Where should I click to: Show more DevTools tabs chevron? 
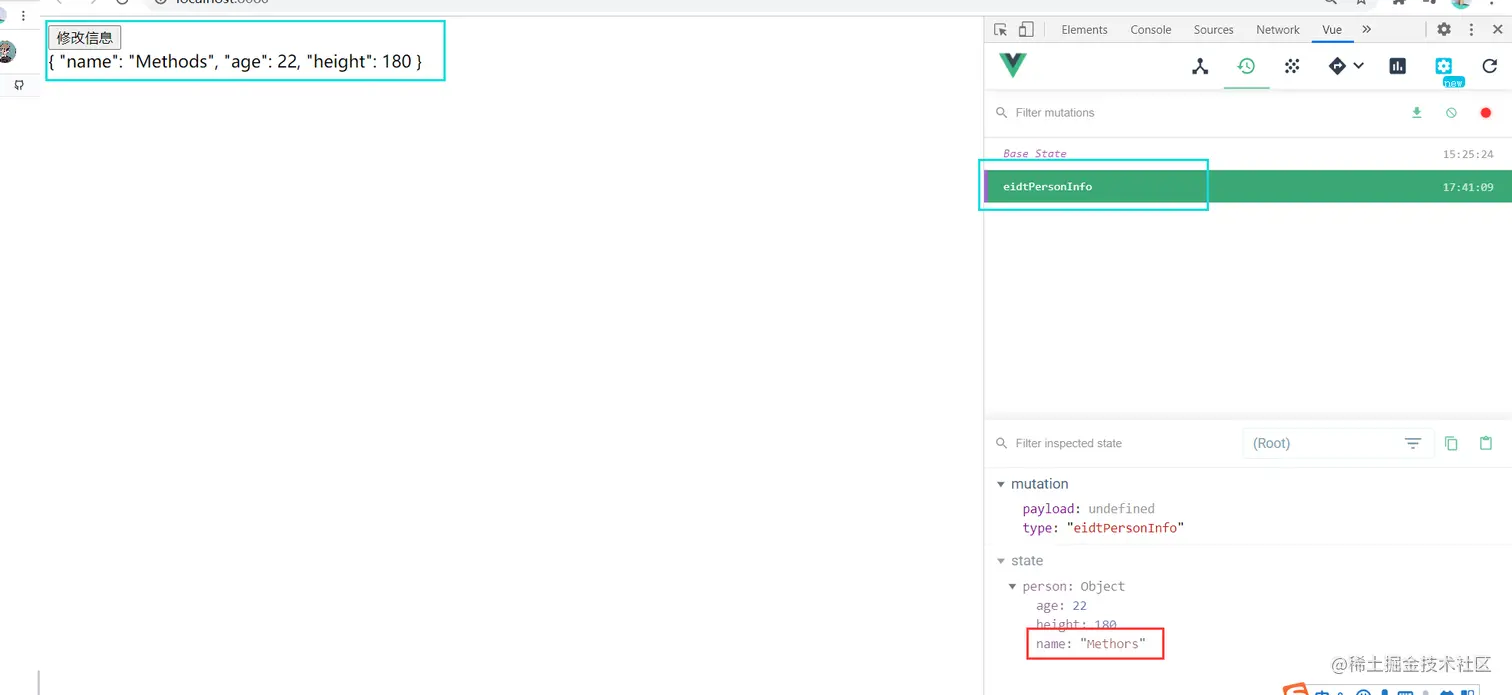[x=1367, y=30]
